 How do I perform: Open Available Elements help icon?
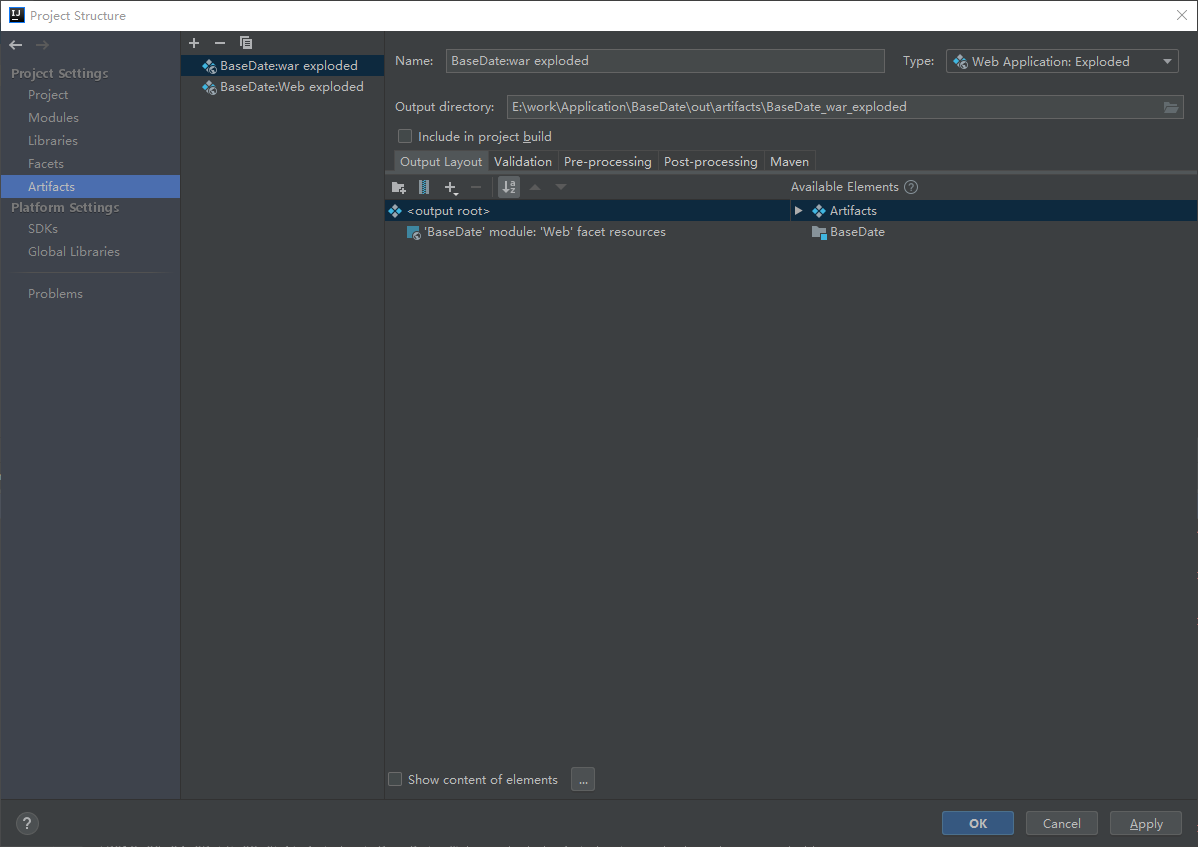911,187
